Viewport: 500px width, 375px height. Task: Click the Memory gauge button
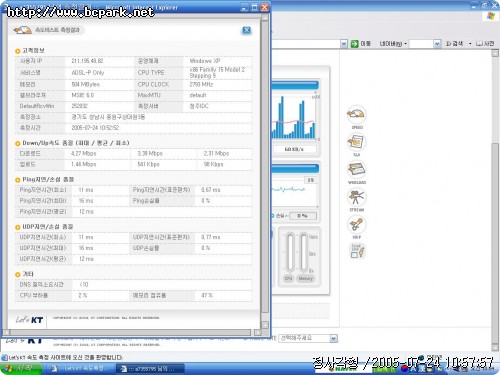(306, 278)
